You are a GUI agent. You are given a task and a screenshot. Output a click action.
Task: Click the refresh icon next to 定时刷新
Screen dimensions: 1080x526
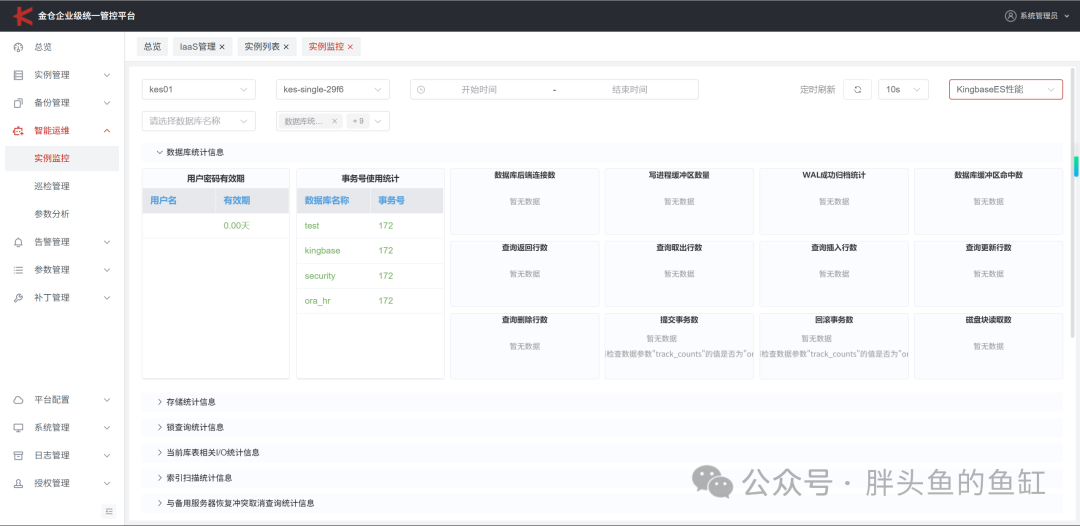click(x=858, y=90)
